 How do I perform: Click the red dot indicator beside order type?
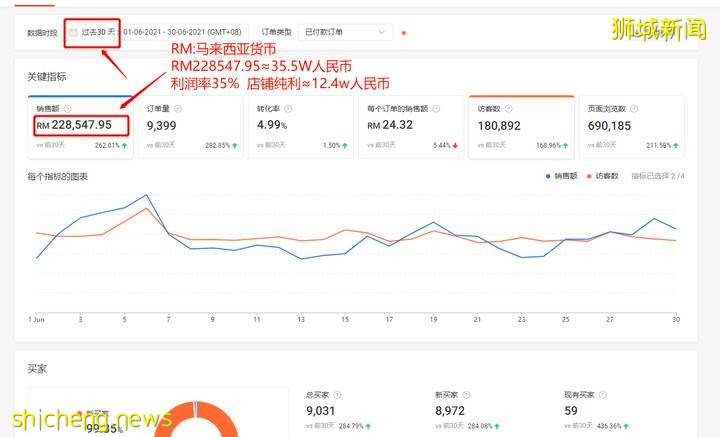(404, 33)
